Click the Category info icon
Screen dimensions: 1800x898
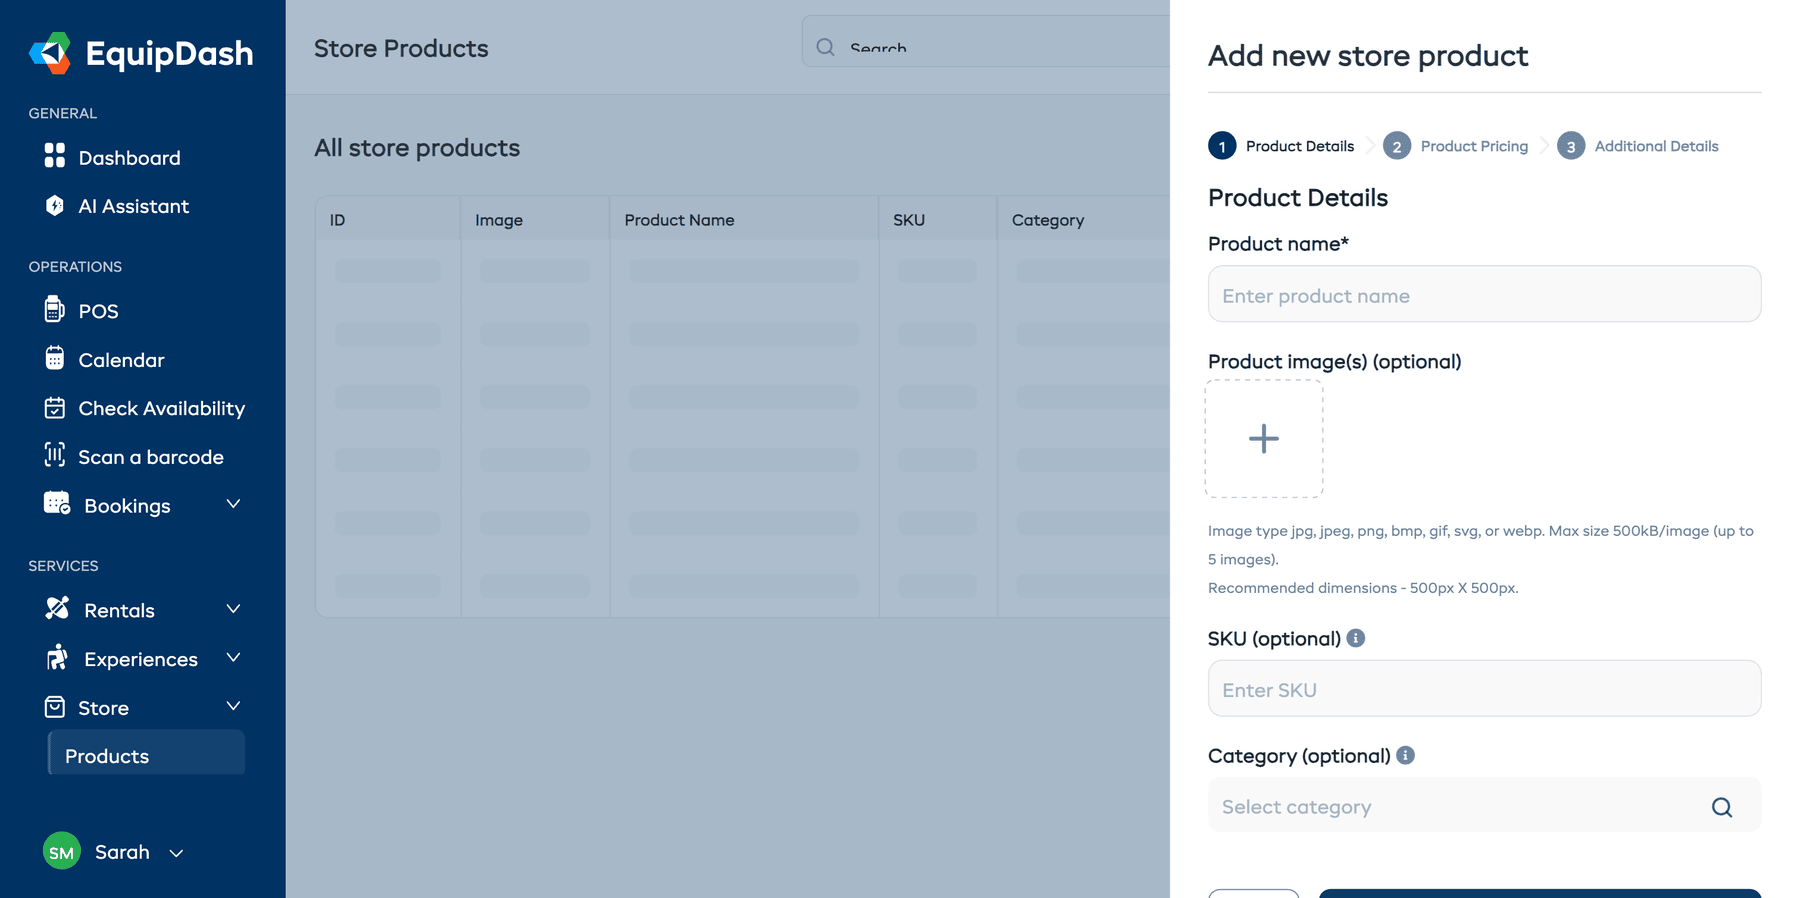(x=1406, y=755)
